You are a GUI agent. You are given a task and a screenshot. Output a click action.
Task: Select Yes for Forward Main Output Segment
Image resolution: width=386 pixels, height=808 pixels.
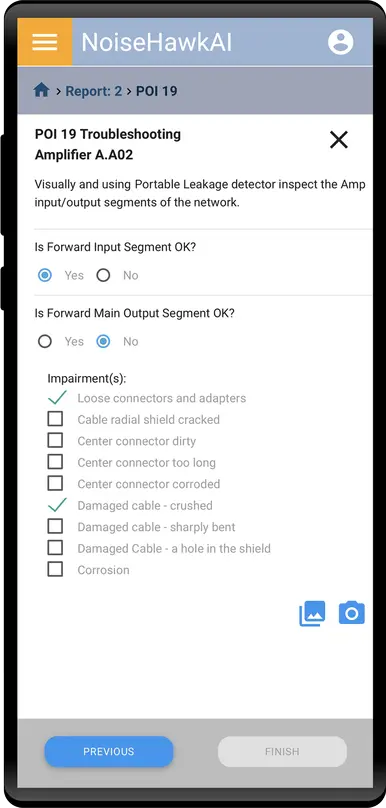coord(45,341)
